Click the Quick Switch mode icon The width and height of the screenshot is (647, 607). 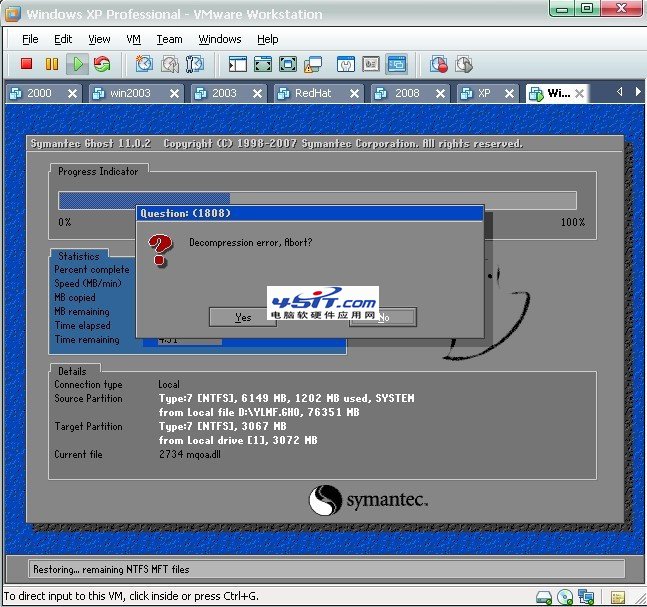click(263, 64)
